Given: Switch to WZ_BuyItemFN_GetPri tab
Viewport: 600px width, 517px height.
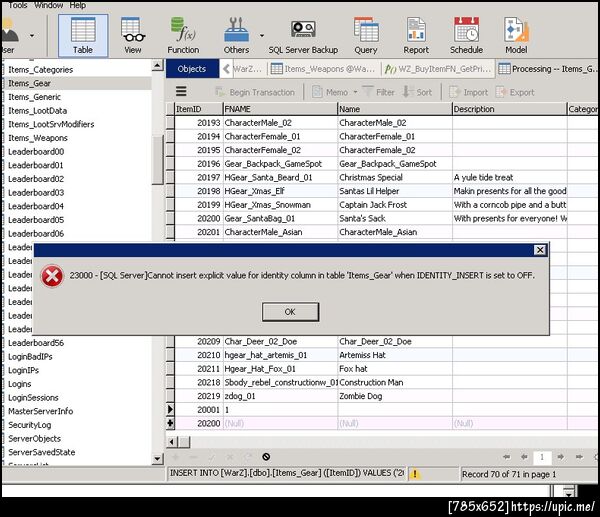Looking at the screenshot, I should pos(438,69).
